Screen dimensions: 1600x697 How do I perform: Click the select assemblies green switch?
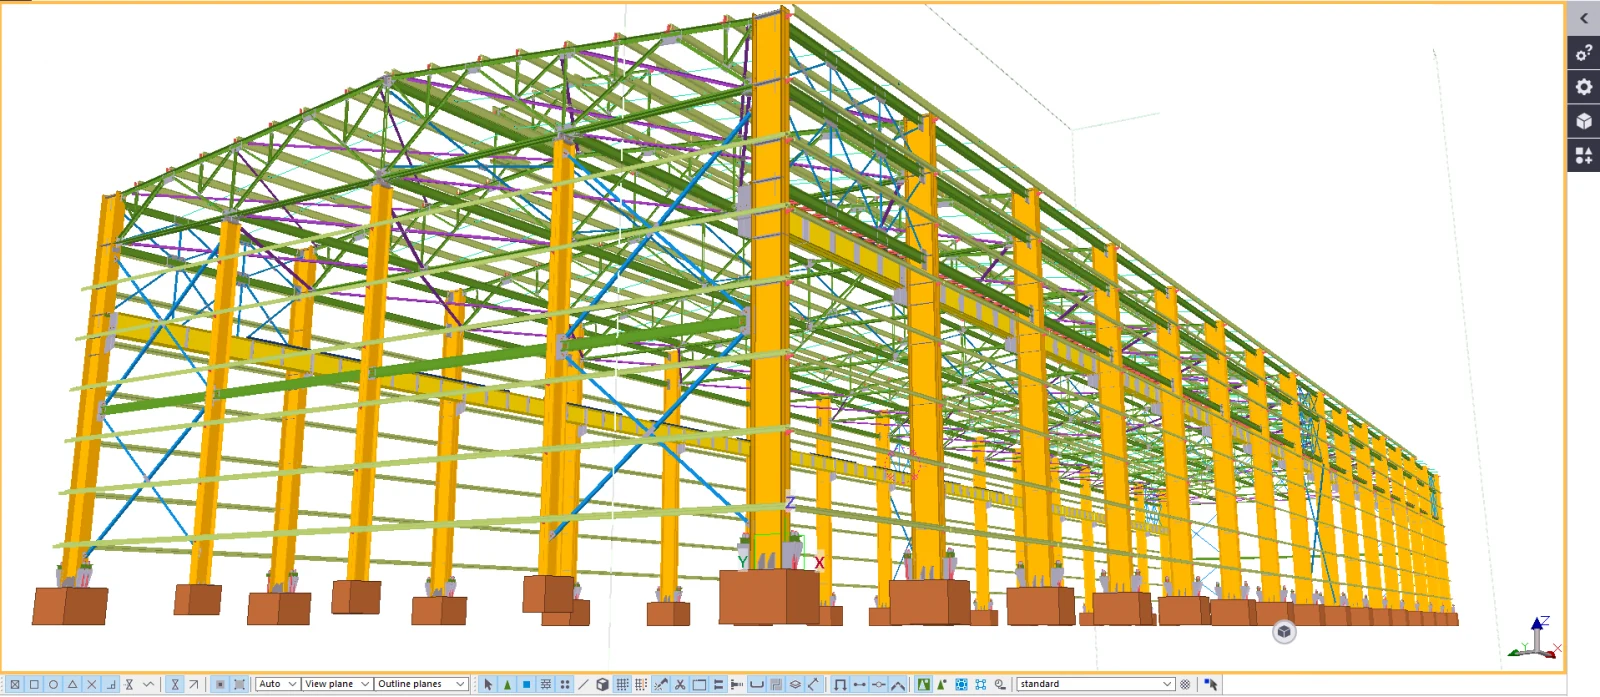924,684
